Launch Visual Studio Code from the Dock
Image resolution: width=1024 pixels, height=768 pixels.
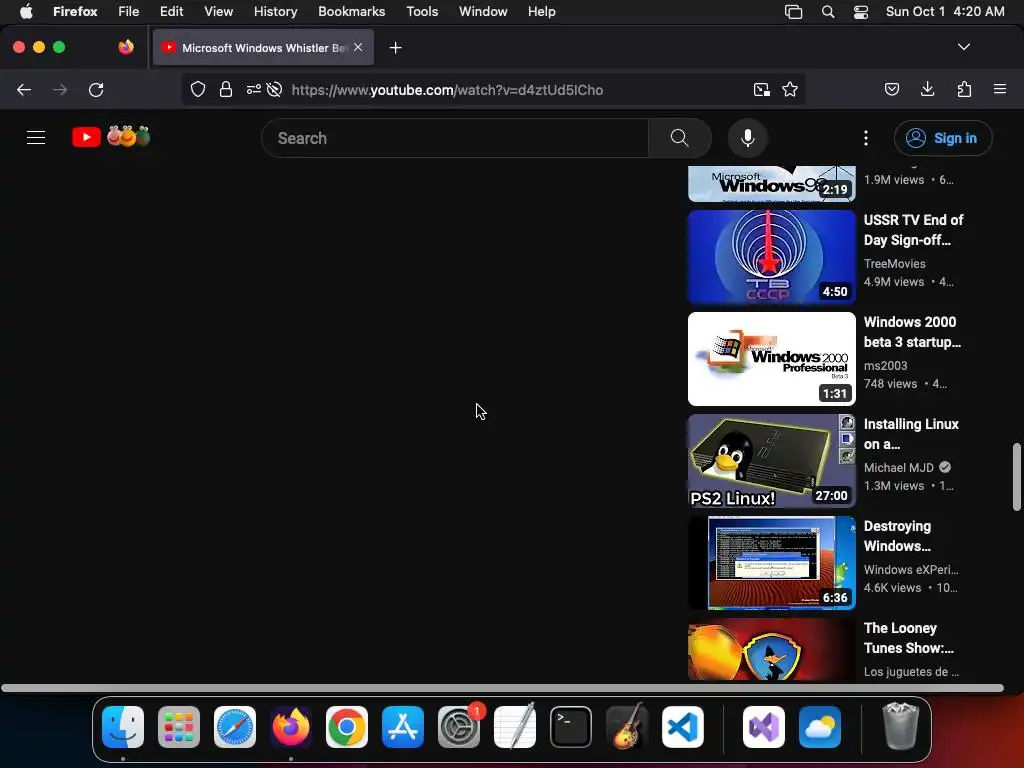pos(683,727)
